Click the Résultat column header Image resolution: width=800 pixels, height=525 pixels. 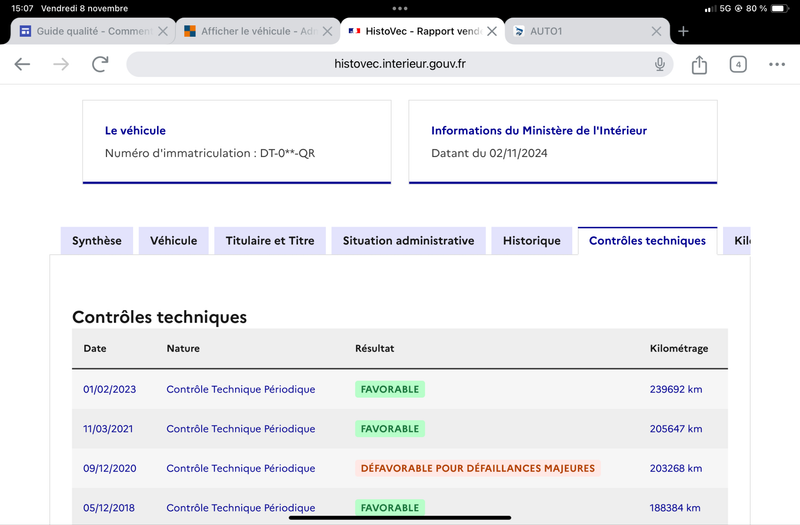tap(374, 348)
